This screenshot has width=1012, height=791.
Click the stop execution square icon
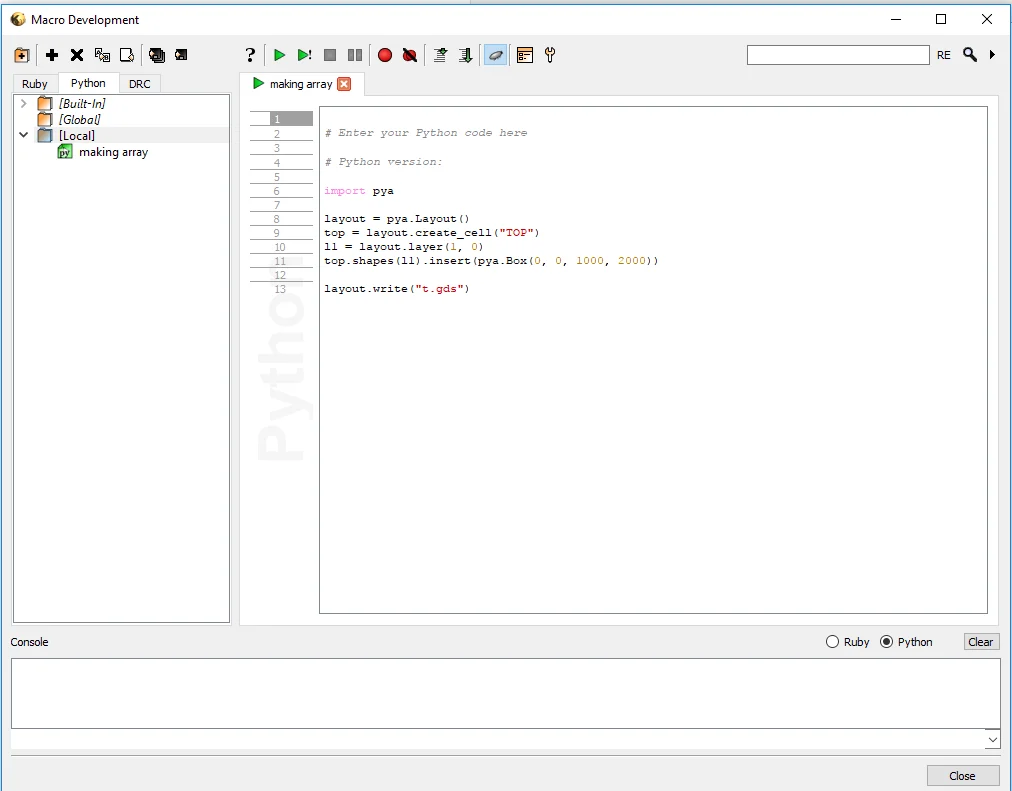pyautogui.click(x=330, y=55)
